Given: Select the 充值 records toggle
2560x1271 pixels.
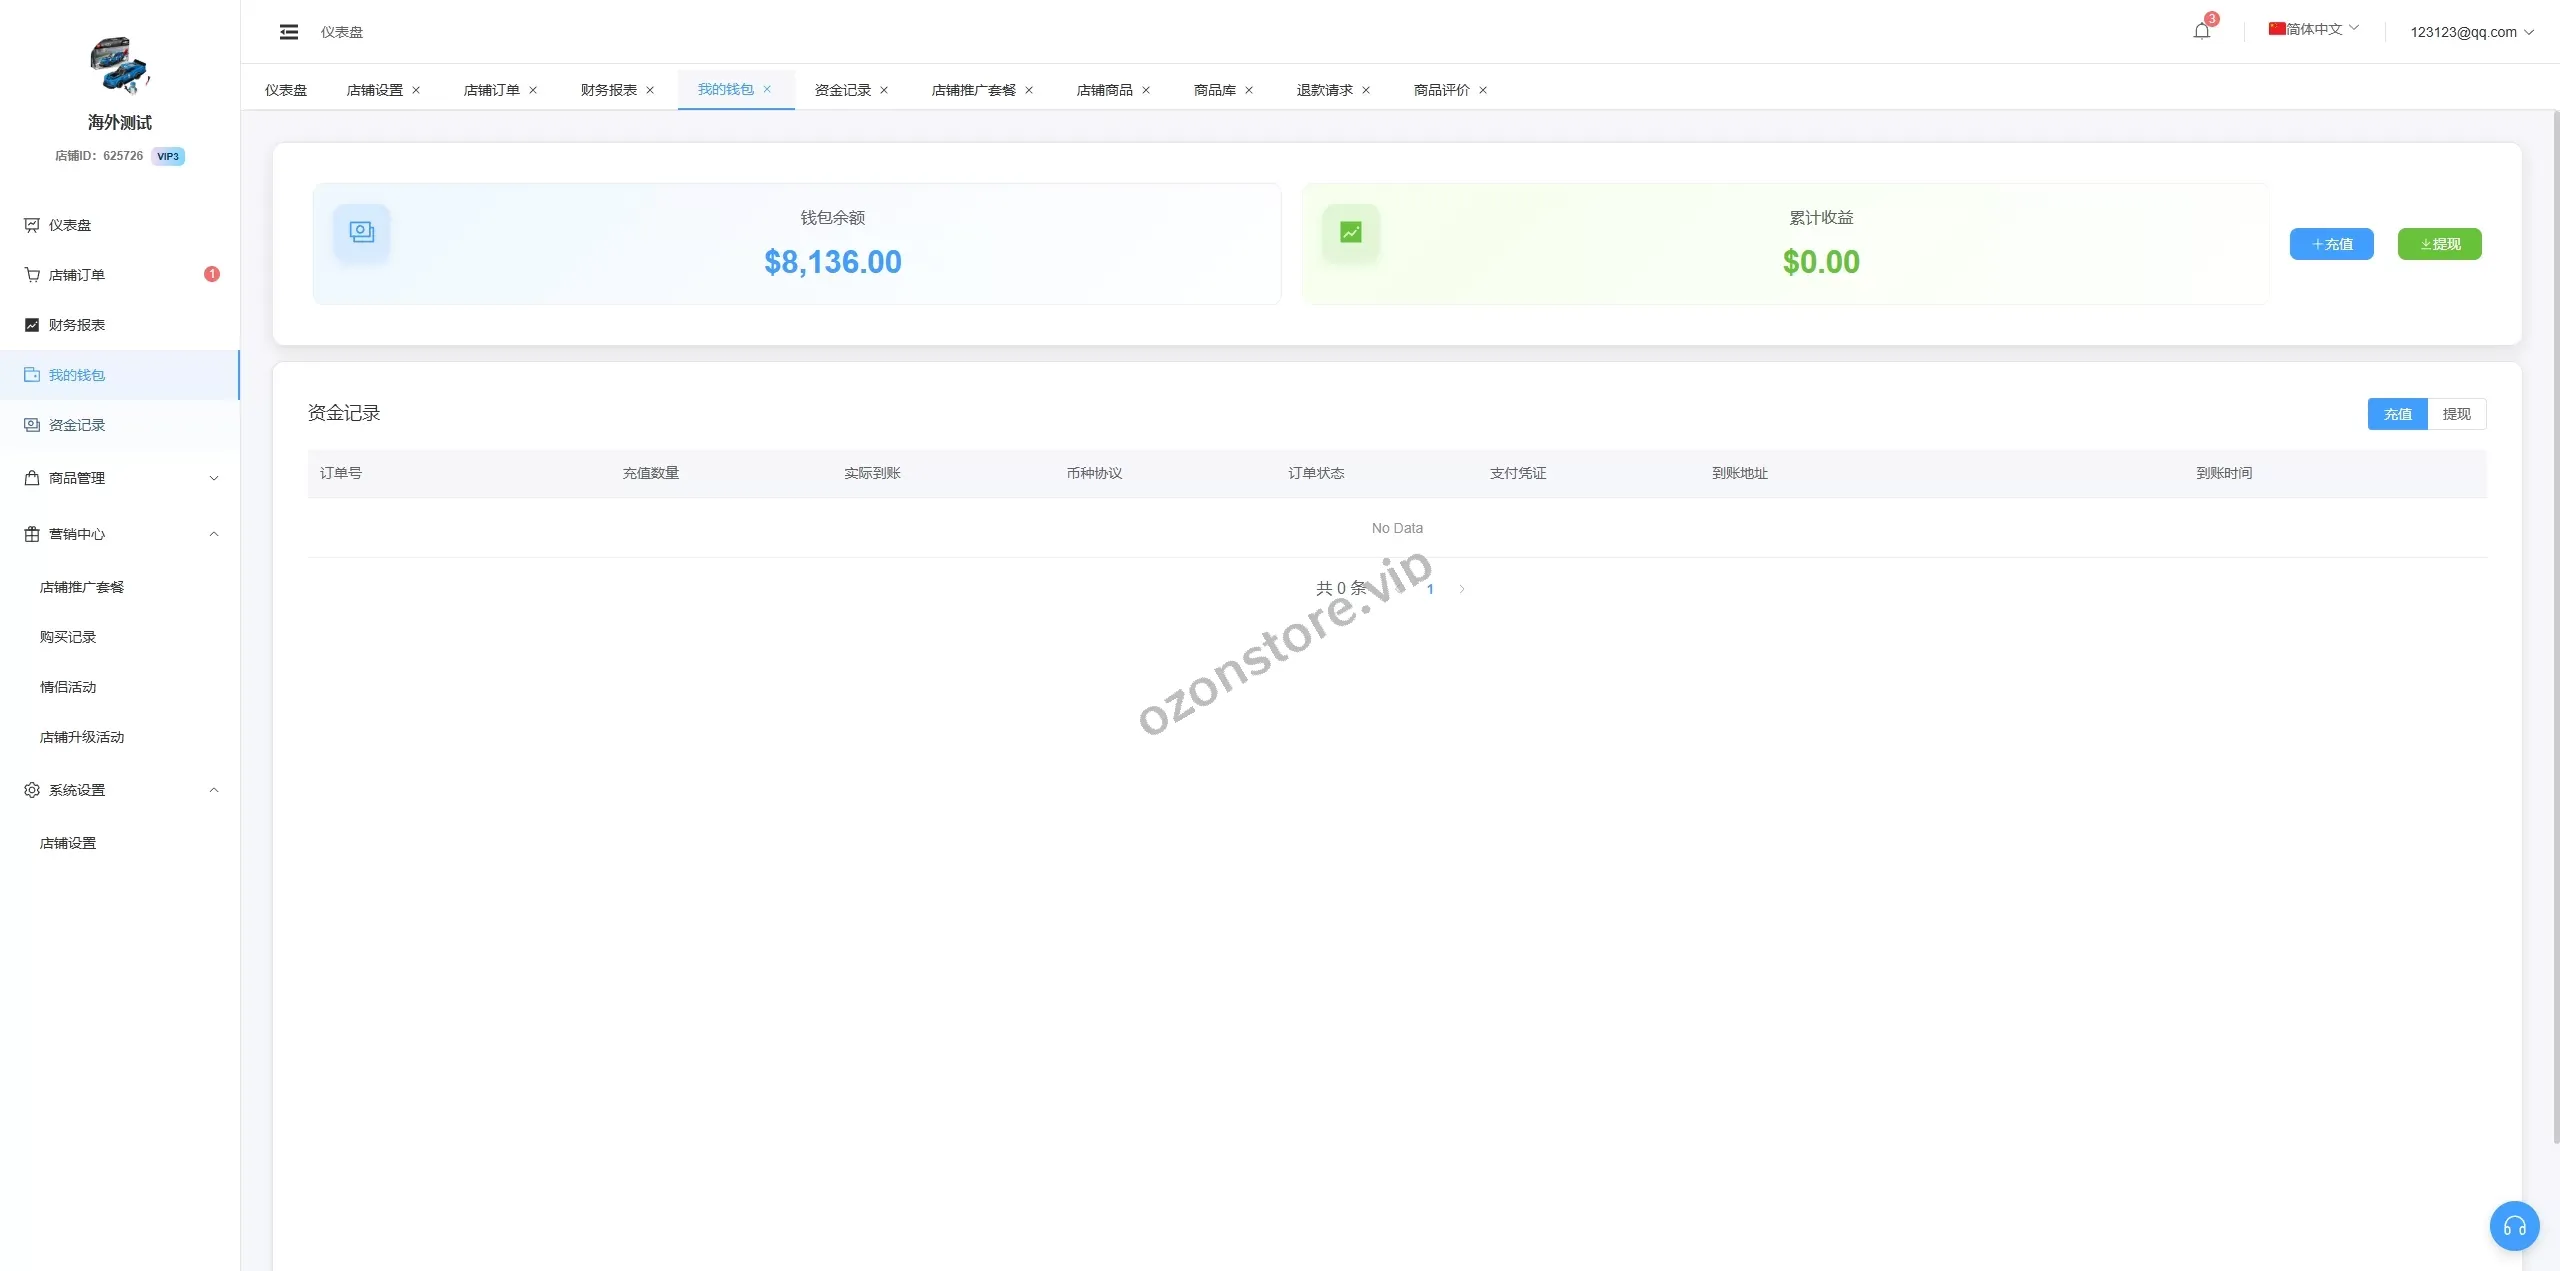Looking at the screenshot, I should coord(2397,414).
